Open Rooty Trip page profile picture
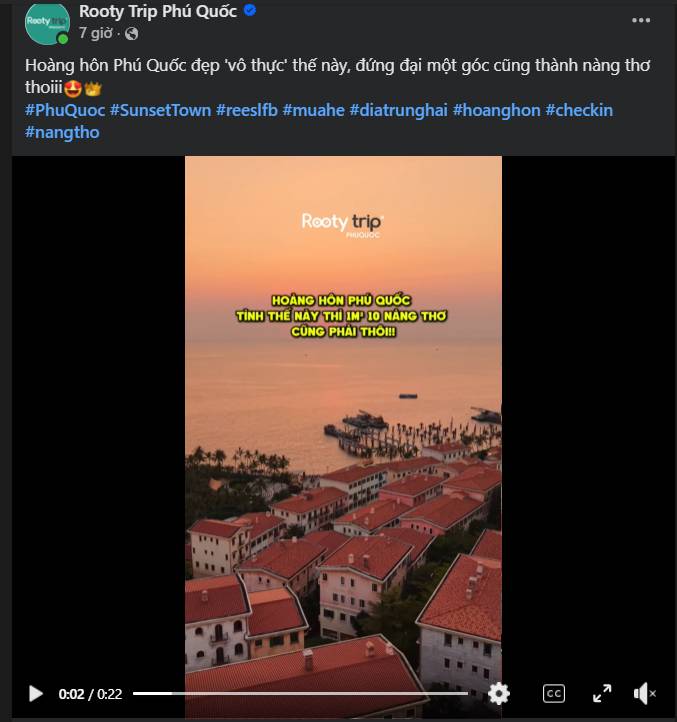Screen dimensions: 677x722 point(47,23)
